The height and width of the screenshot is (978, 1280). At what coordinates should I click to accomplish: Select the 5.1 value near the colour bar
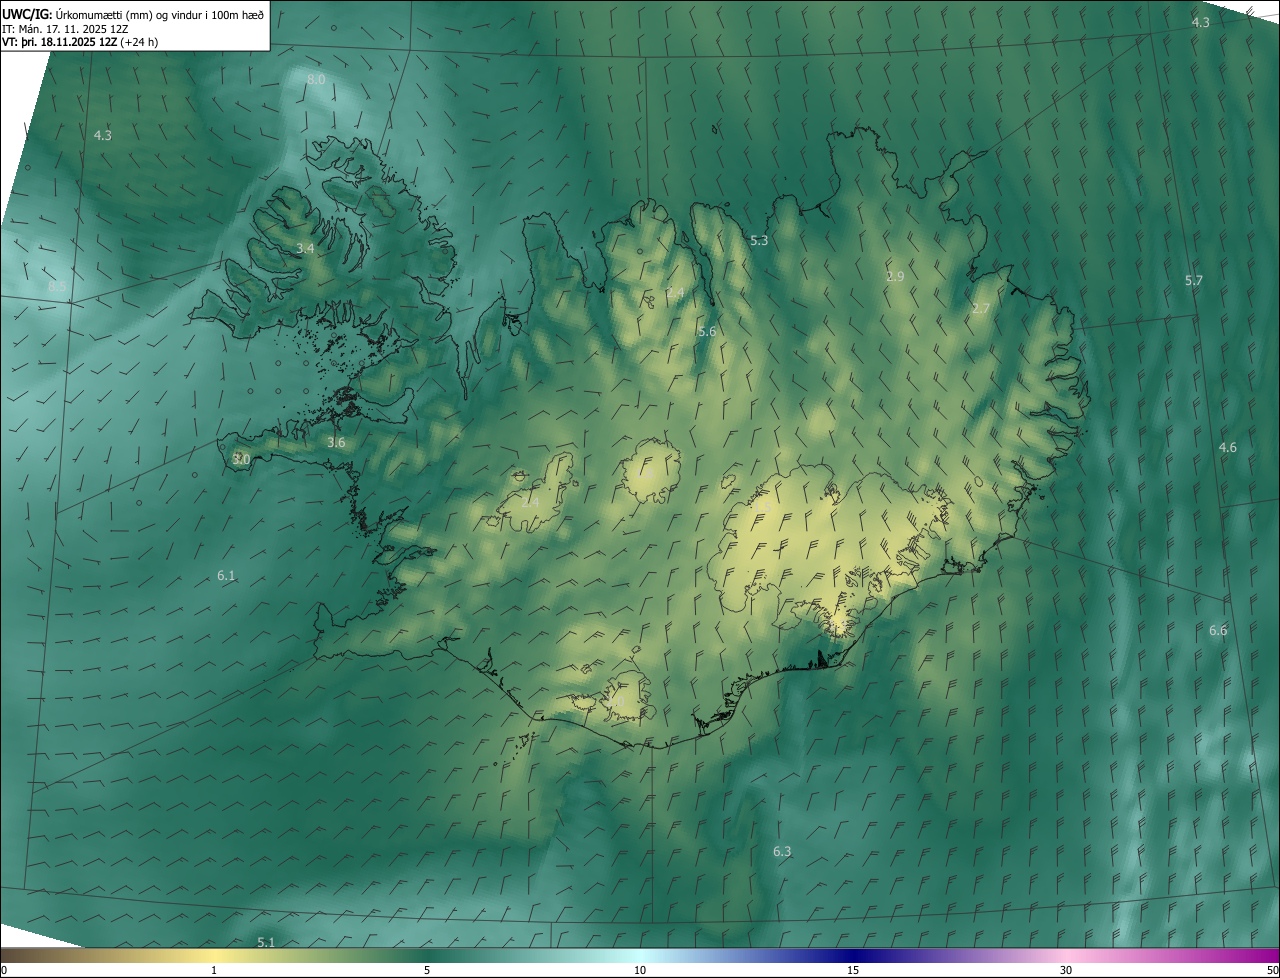coord(266,942)
